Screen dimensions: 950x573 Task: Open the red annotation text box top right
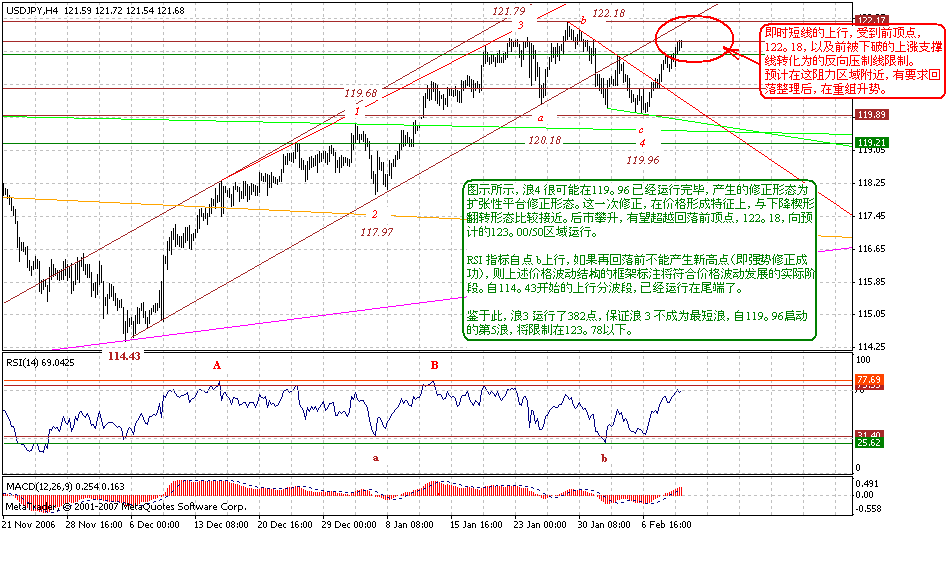click(x=852, y=61)
